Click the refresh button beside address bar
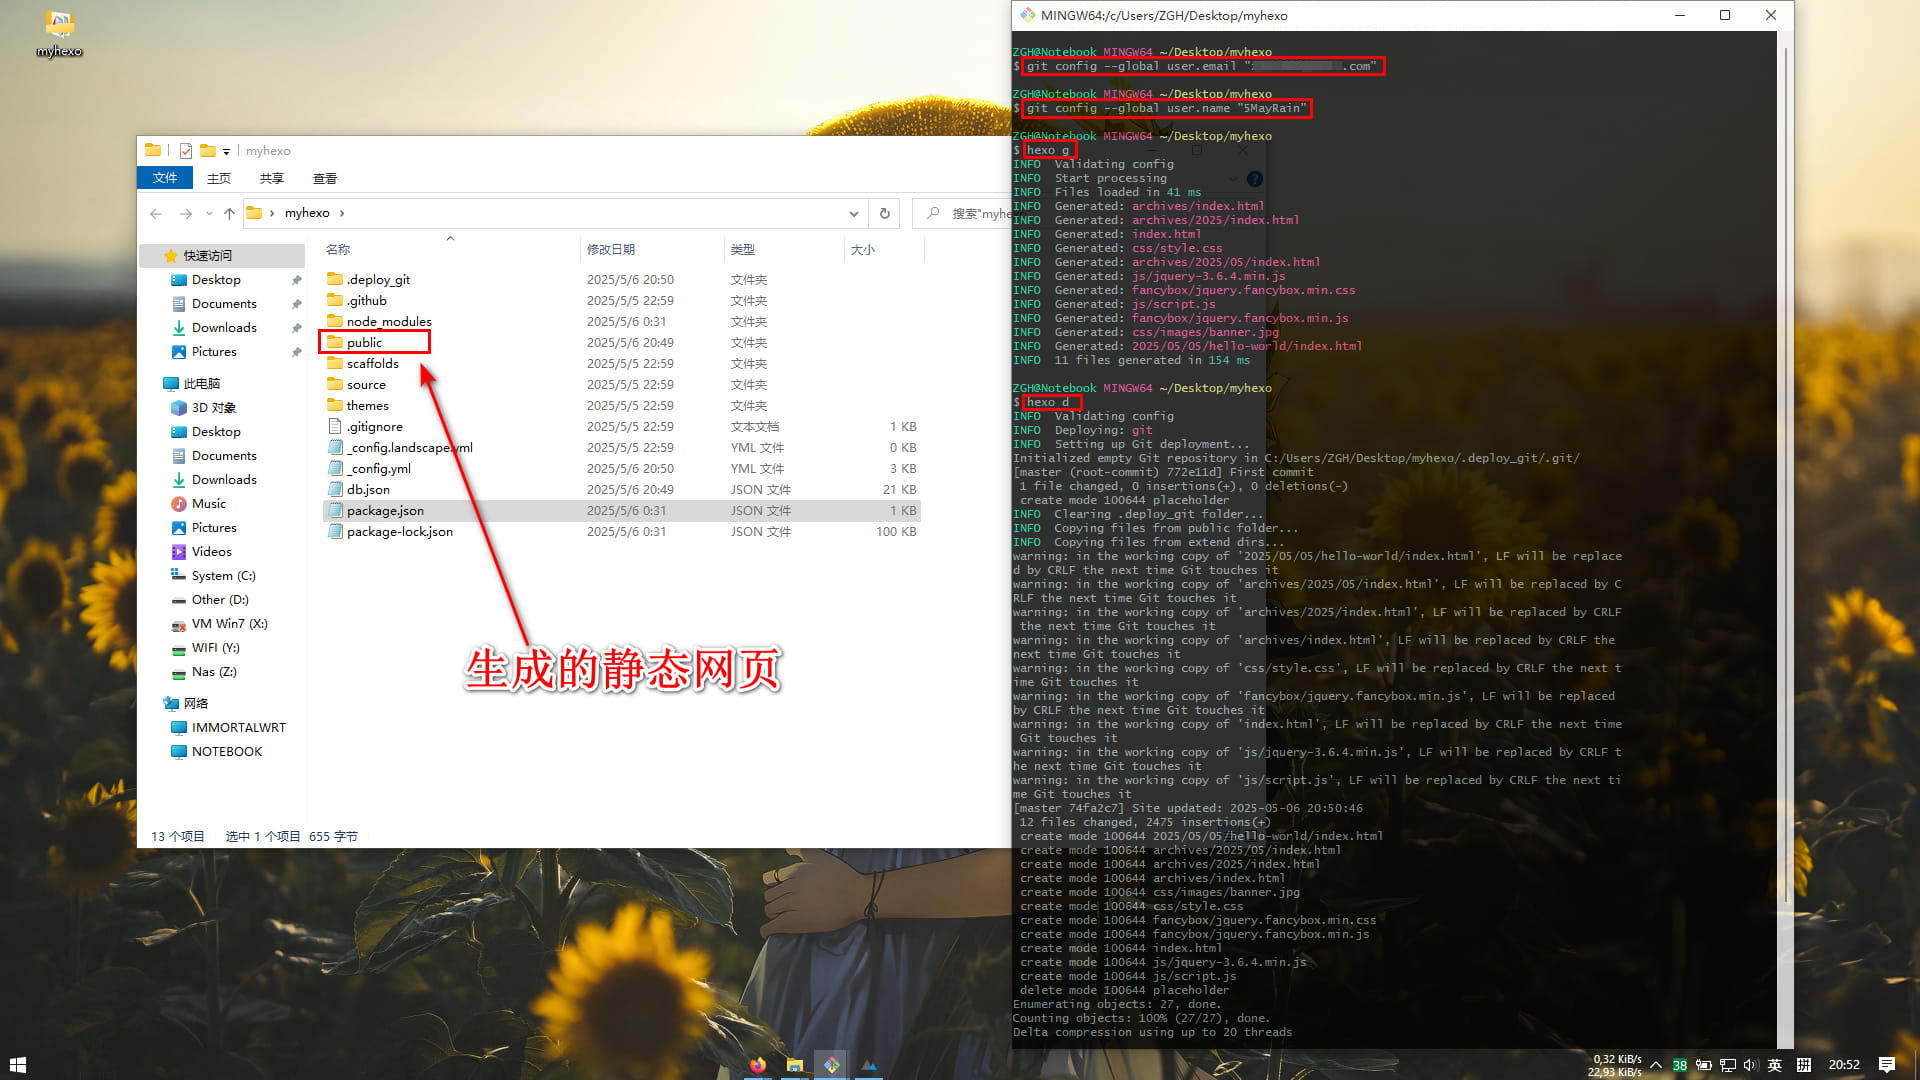 (x=884, y=213)
